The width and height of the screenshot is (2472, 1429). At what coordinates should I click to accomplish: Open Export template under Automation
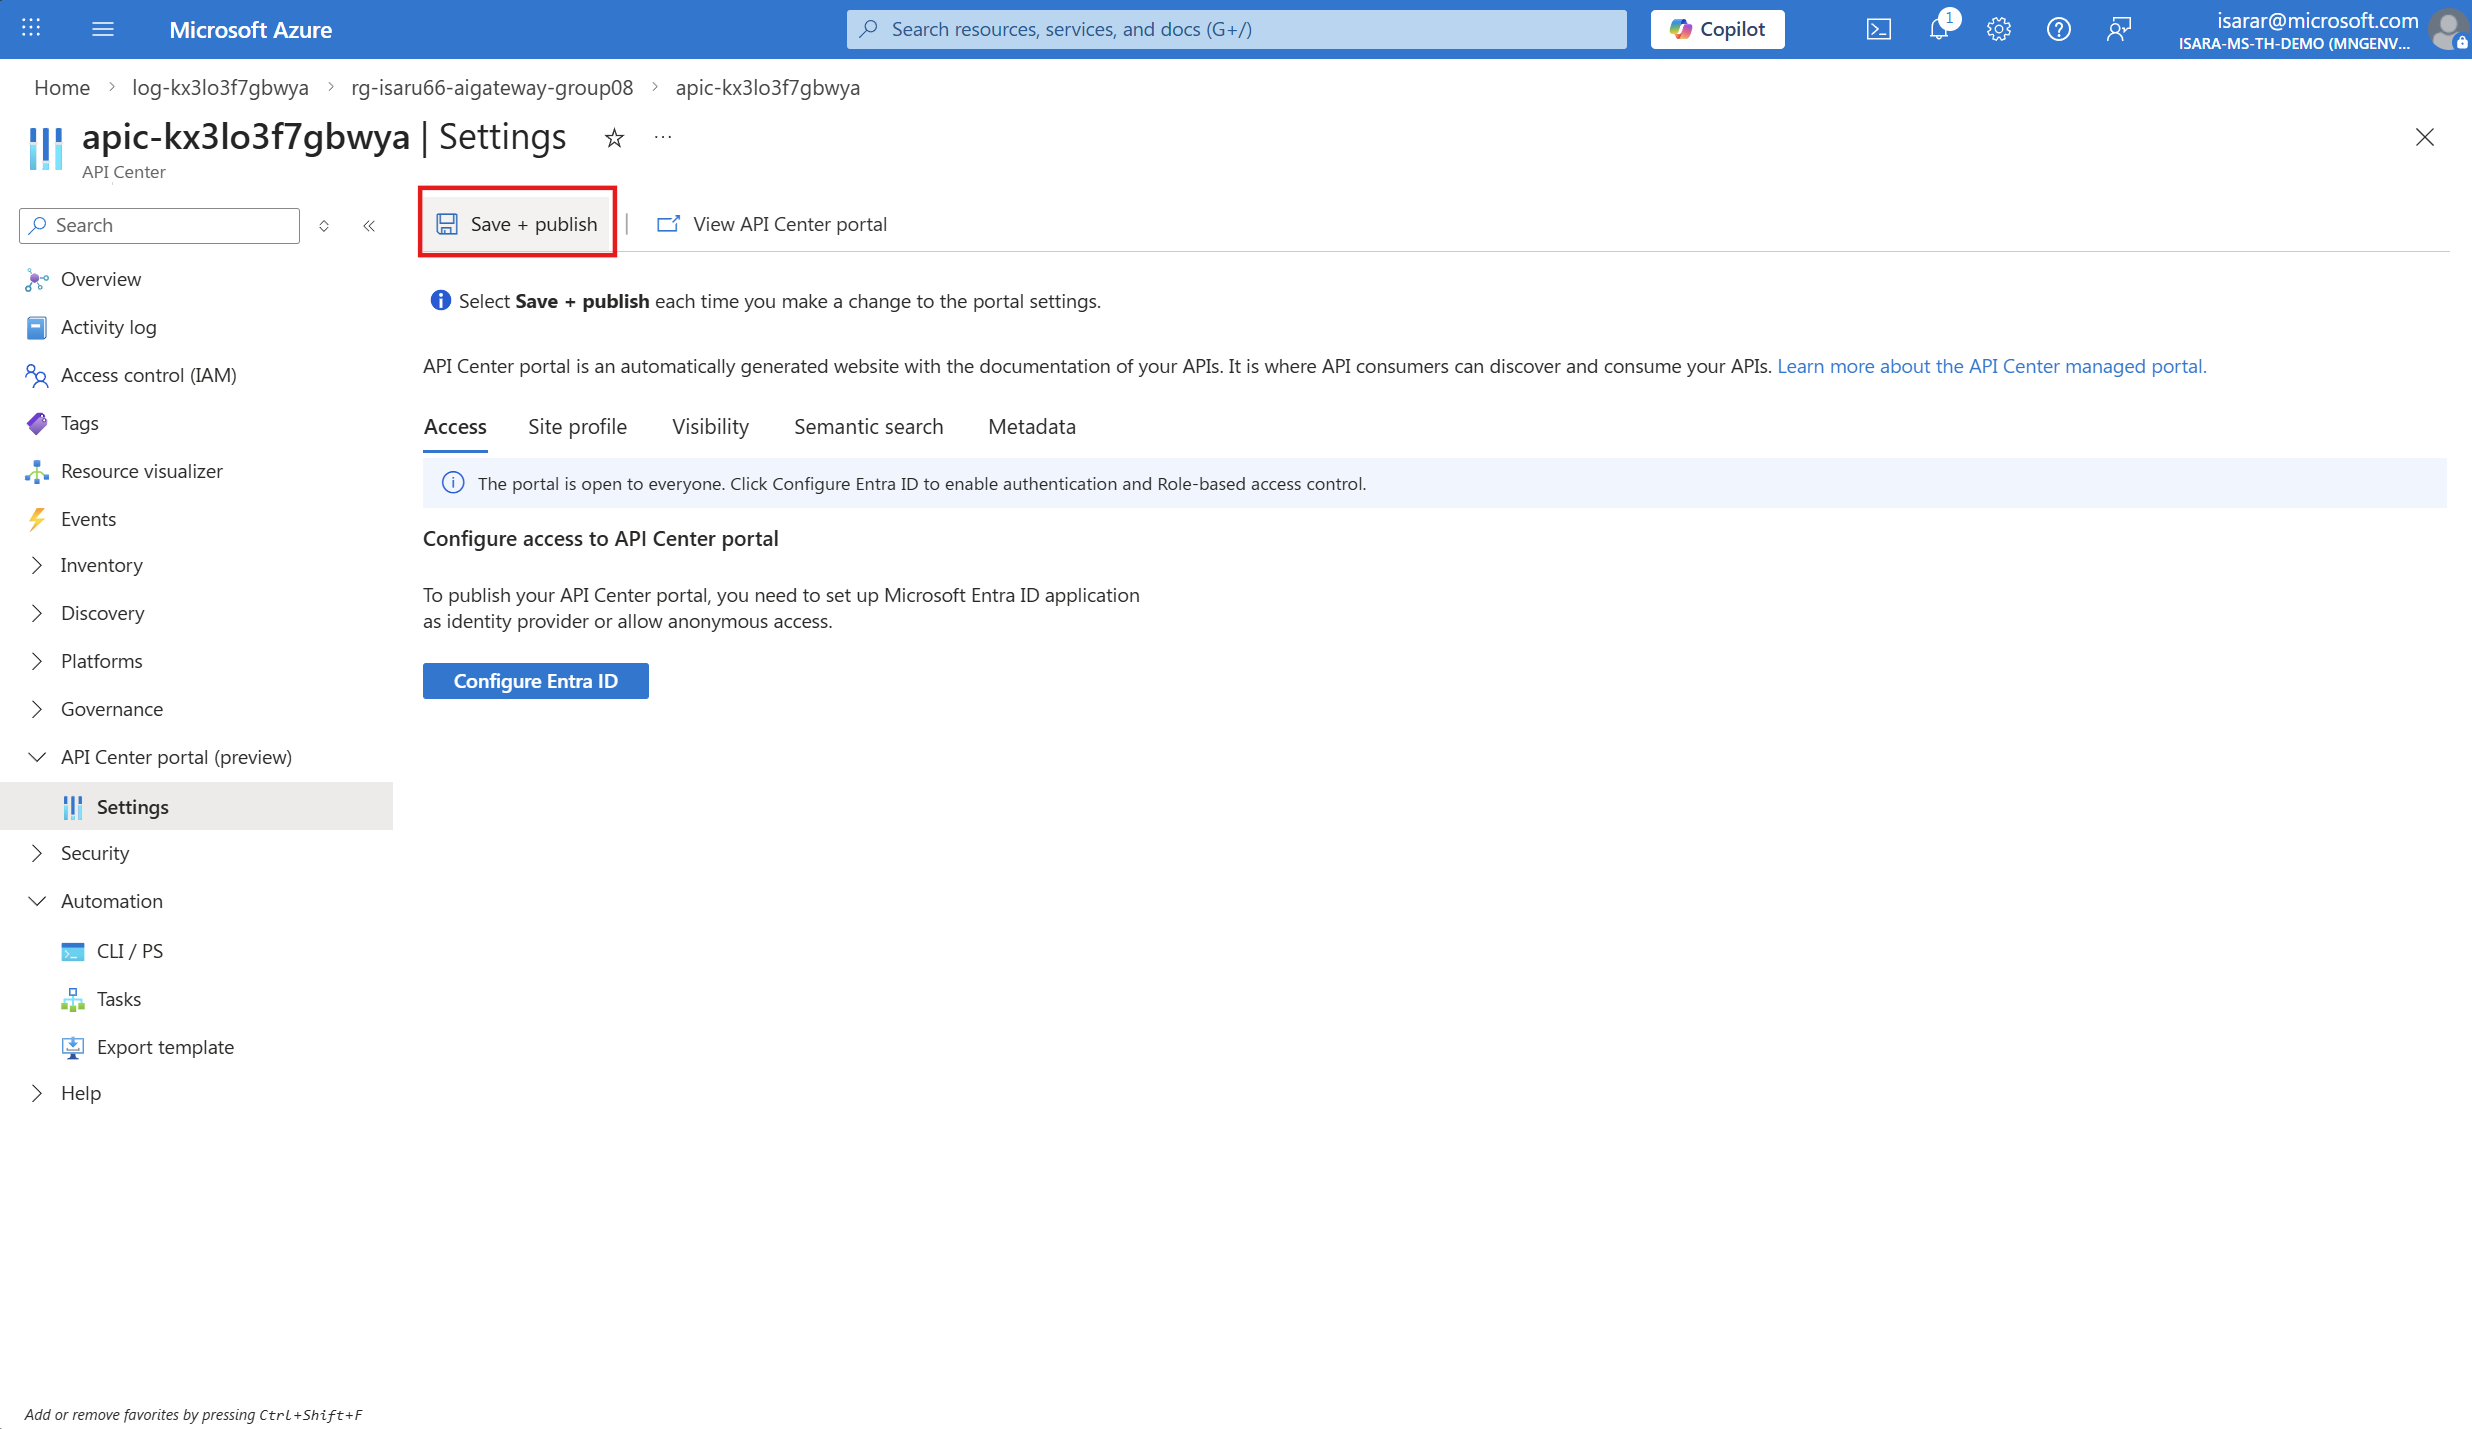coord(165,1047)
